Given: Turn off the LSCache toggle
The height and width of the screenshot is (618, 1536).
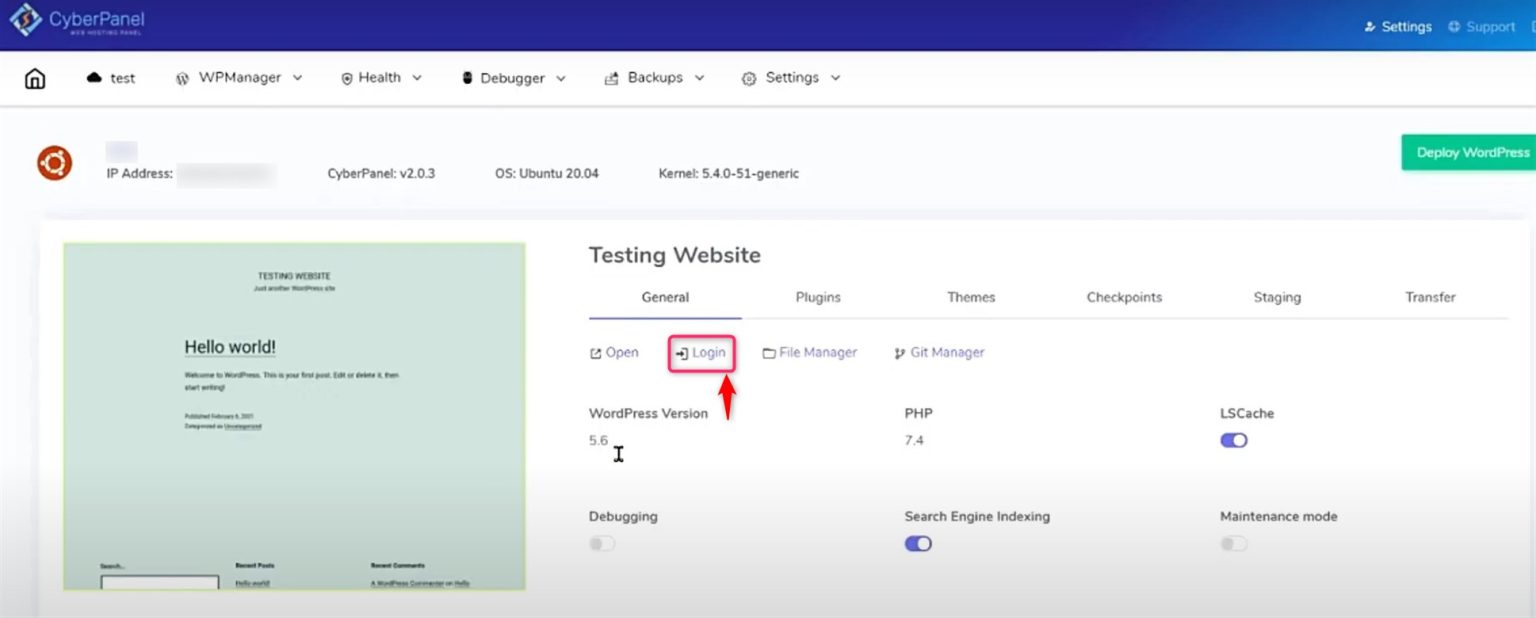Looking at the screenshot, I should click(1233, 440).
